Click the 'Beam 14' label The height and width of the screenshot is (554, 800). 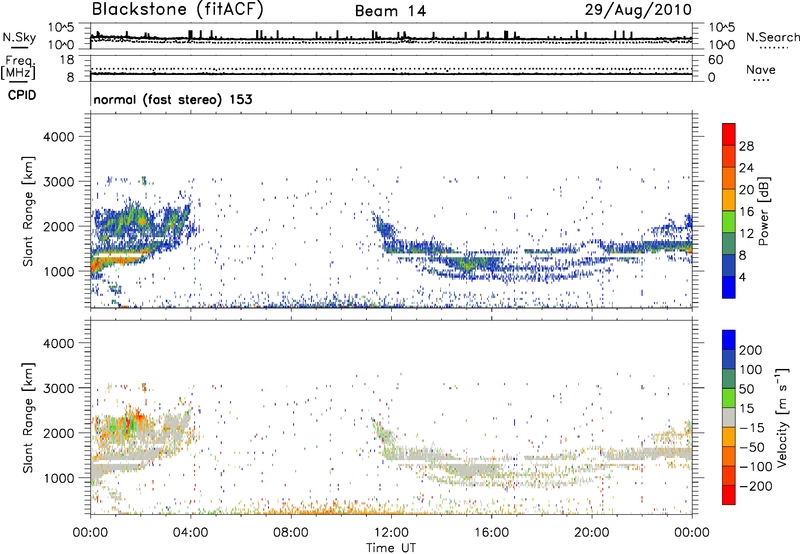pyautogui.click(x=390, y=11)
